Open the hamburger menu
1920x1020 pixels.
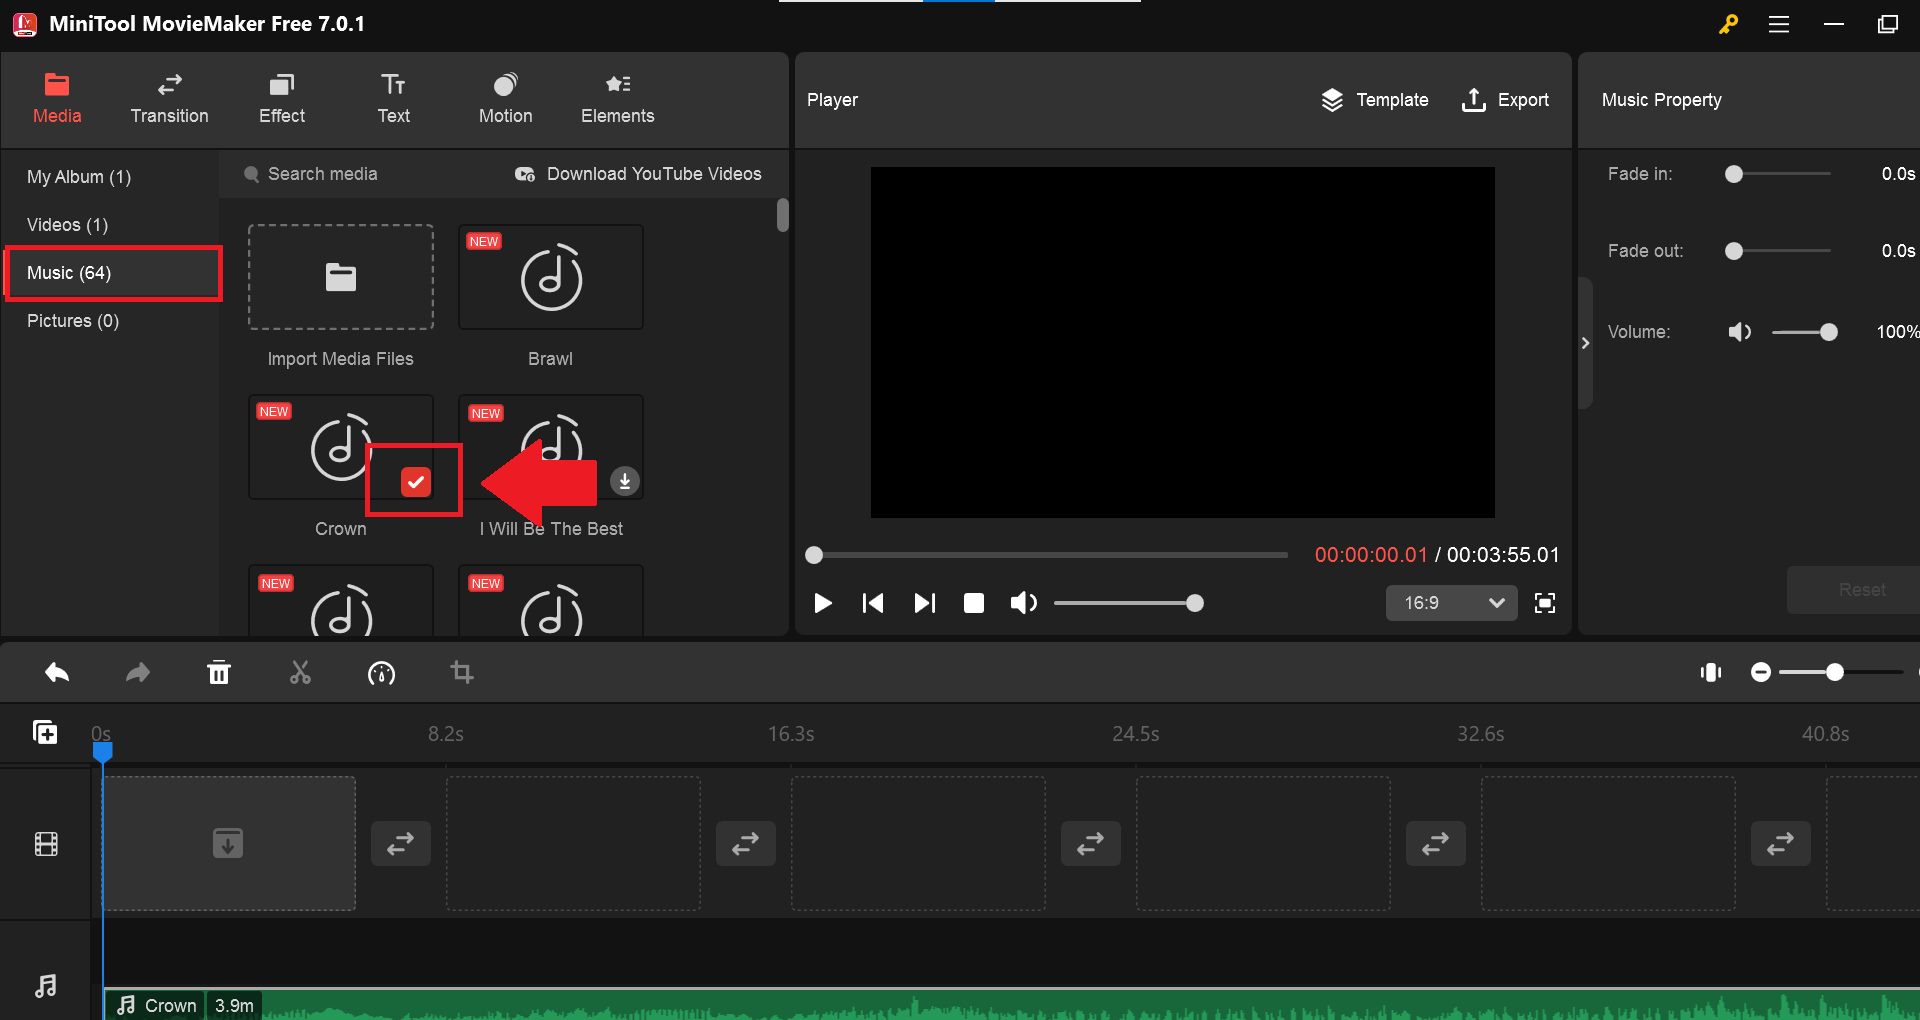coord(1779,24)
